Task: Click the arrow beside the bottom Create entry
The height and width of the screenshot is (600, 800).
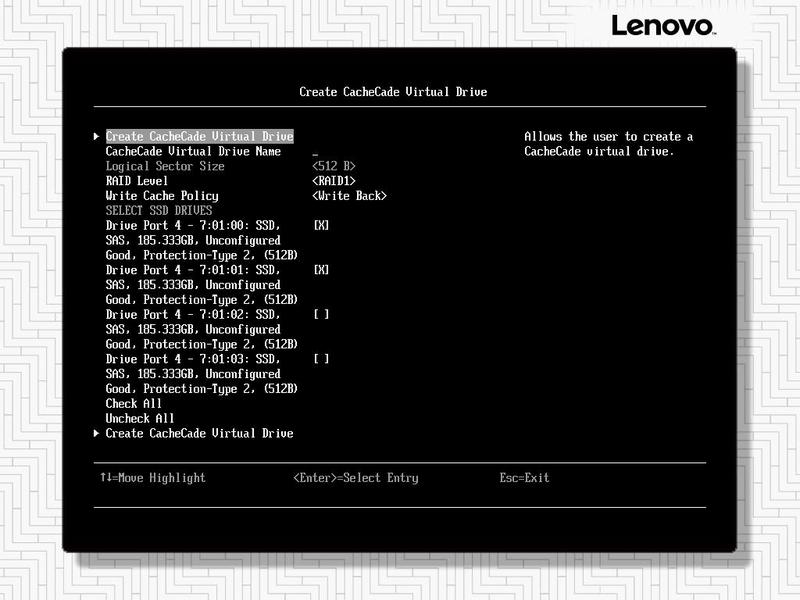Action: click(96, 434)
